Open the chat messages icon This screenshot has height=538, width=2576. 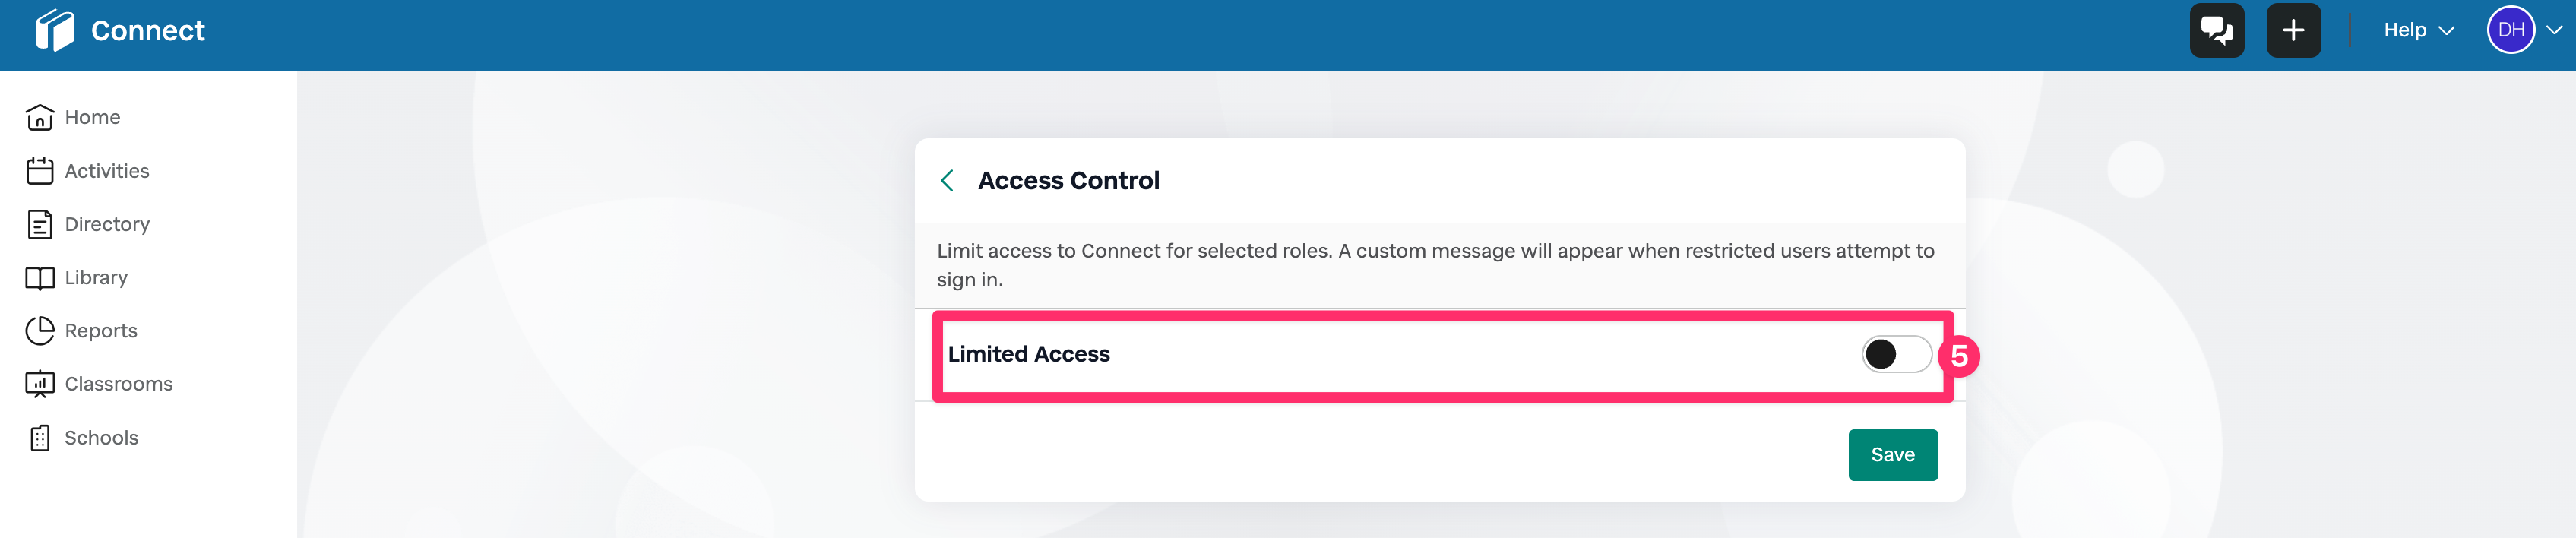[x=2216, y=30]
